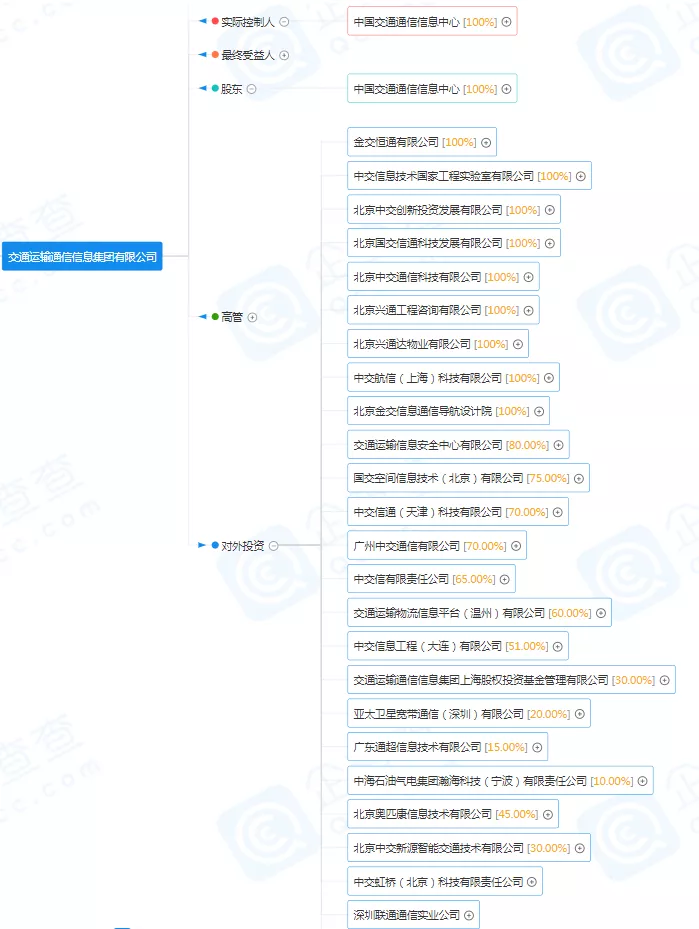Open 北京兴通达物业有限公司 link

tap(412, 344)
